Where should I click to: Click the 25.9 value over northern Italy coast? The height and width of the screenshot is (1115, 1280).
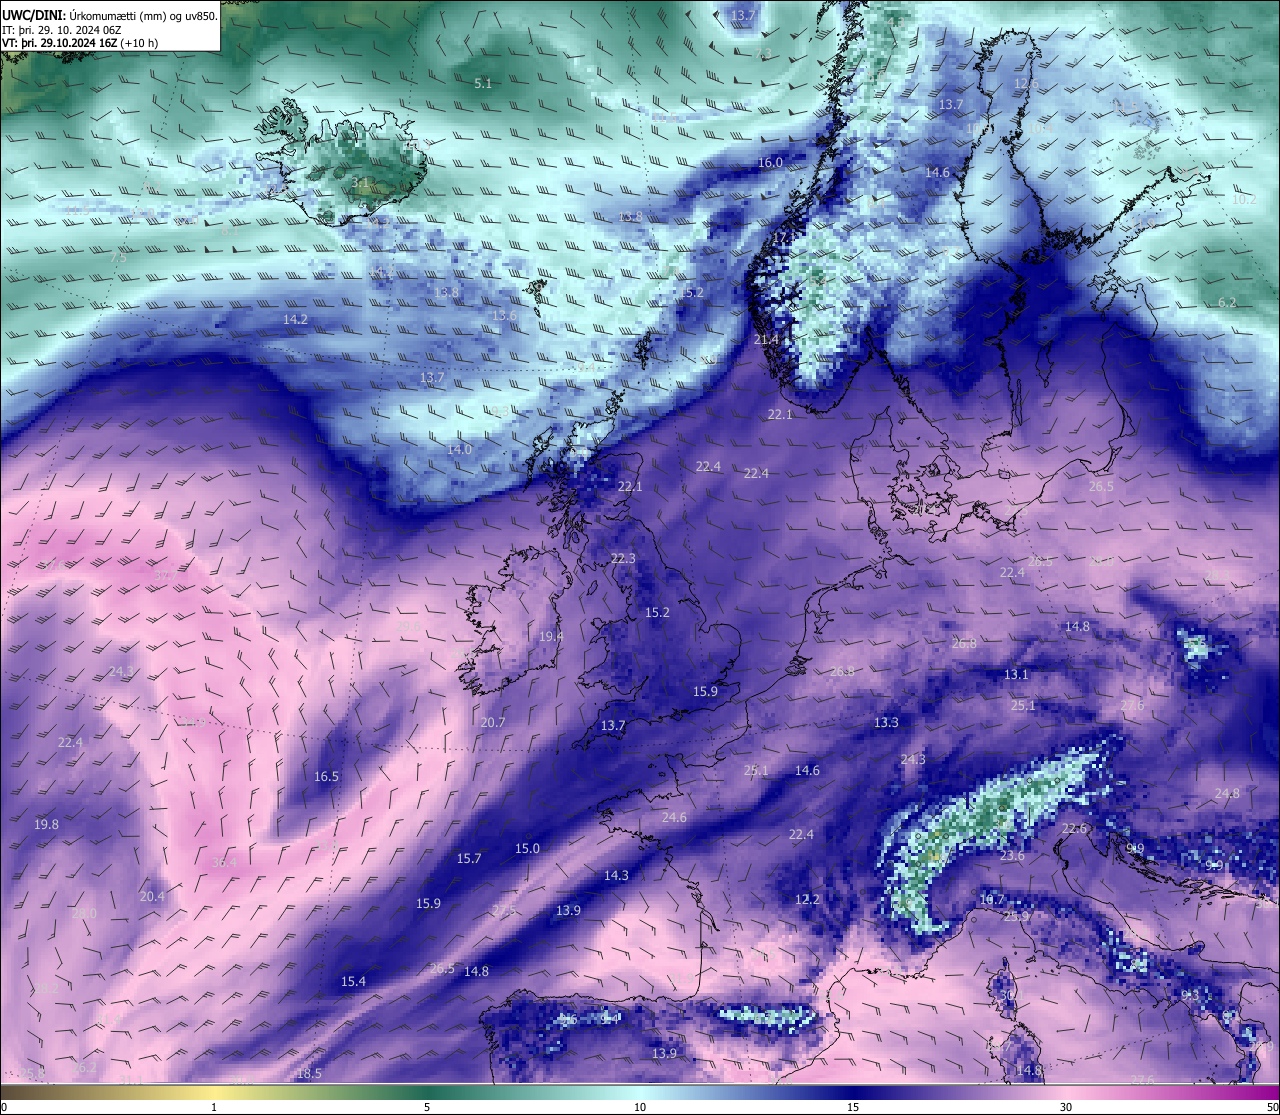(x=1016, y=917)
